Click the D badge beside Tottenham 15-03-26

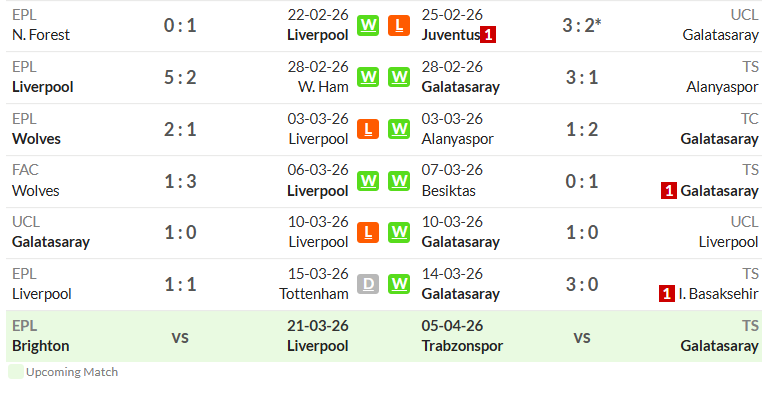[x=368, y=284]
